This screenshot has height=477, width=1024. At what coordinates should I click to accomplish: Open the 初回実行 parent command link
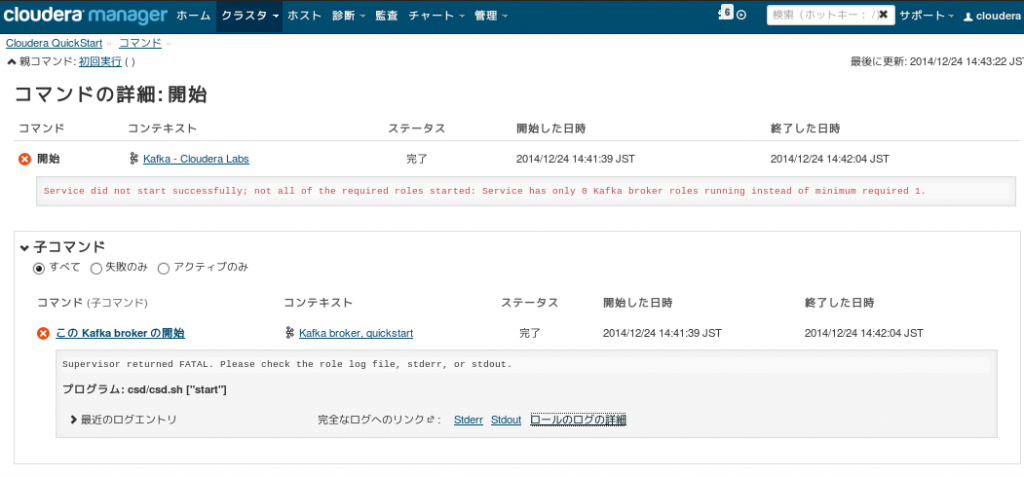coord(100,62)
